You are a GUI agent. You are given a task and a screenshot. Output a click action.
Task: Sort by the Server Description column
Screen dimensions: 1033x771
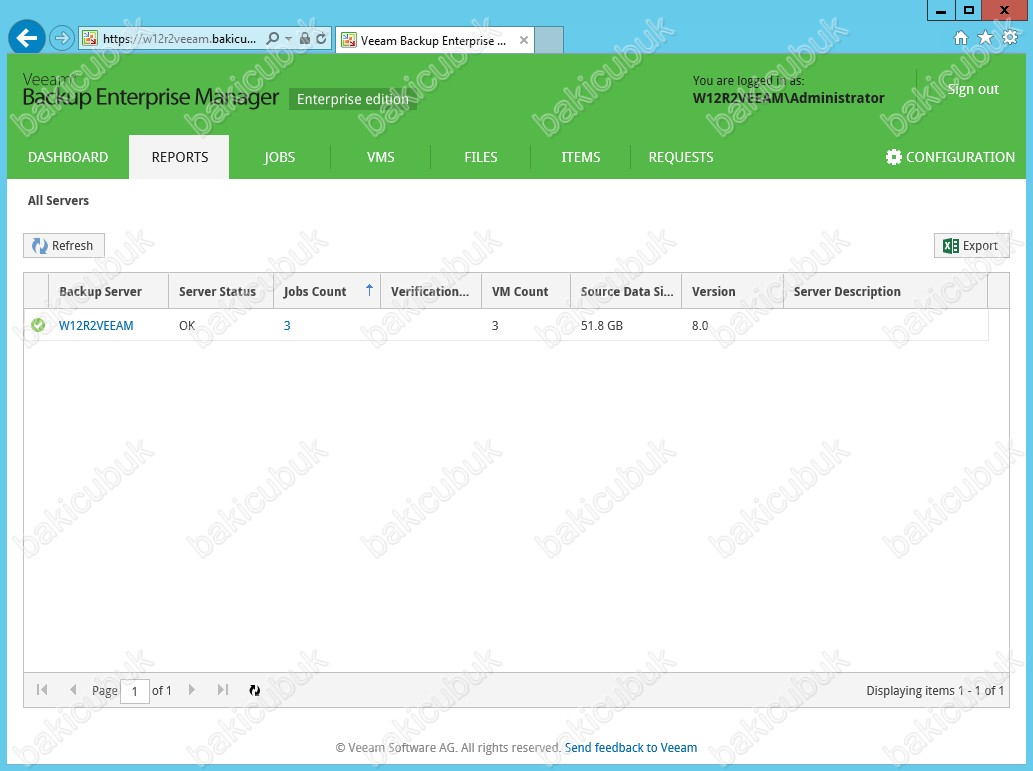885,291
